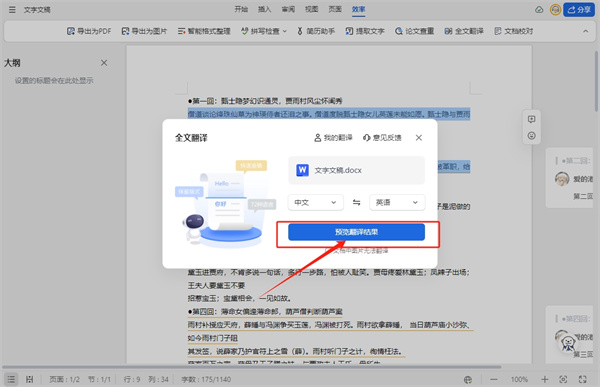Screen dimensions: 600x387
Task: Open 我的翻译 in the dialog
Action: (x=333, y=137)
